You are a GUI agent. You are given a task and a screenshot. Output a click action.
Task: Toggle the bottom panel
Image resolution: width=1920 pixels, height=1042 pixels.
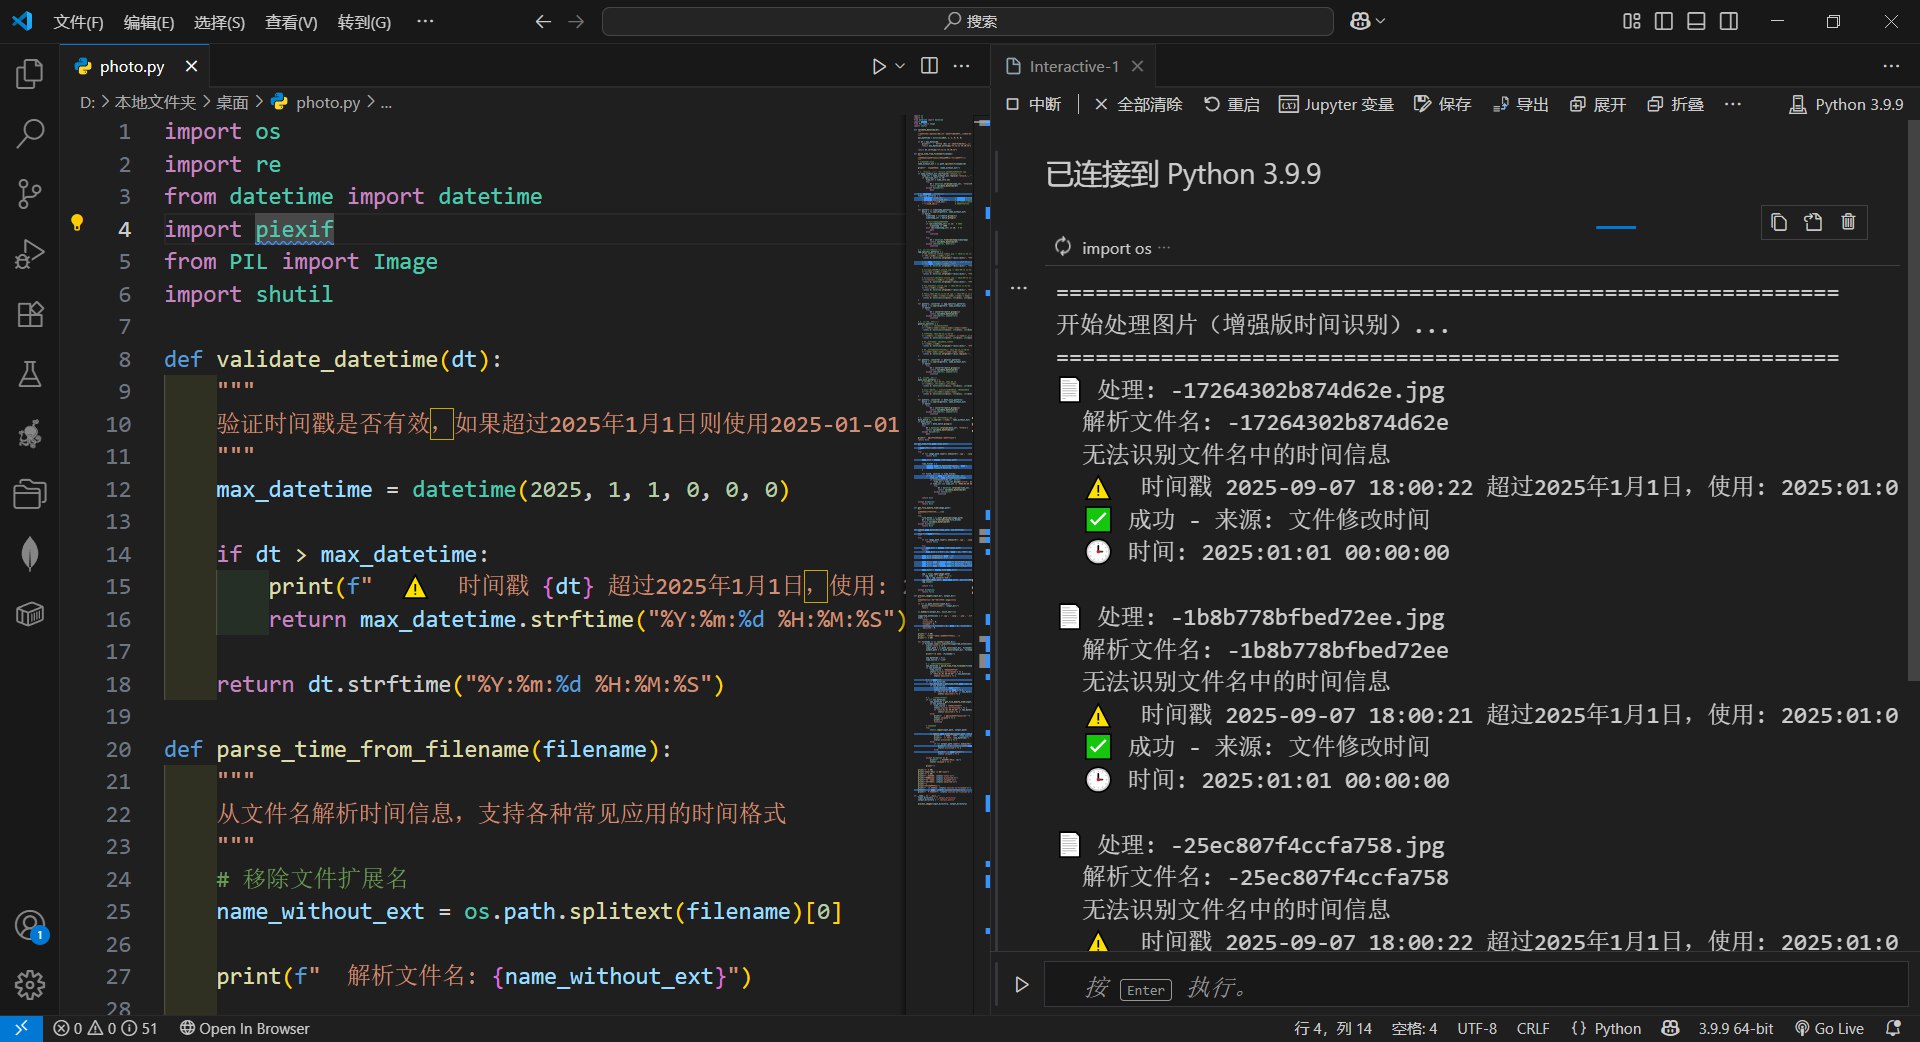pyautogui.click(x=1696, y=21)
